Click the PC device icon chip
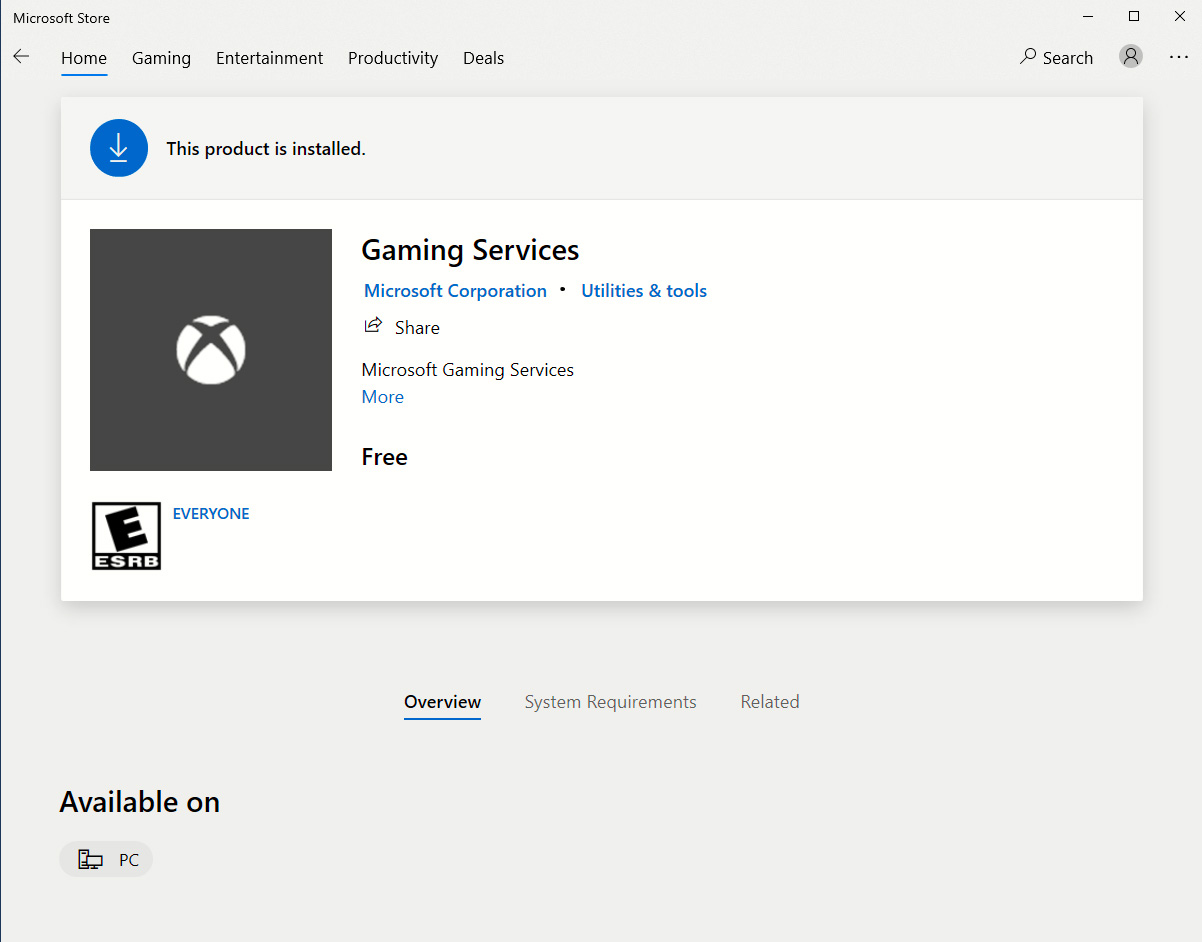Screen dimensions: 1202x942 [106, 859]
